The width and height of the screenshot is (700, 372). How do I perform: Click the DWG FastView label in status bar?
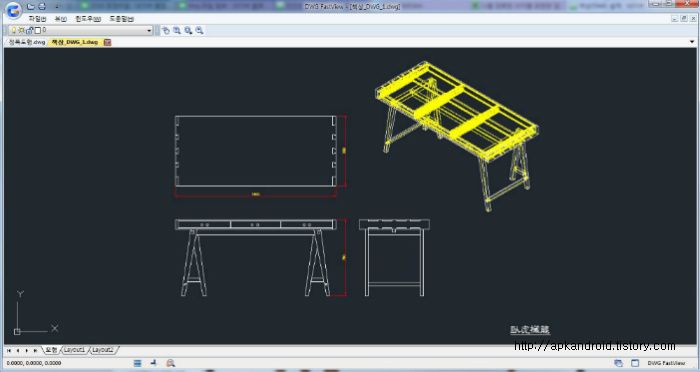pyautogui.click(x=666, y=363)
